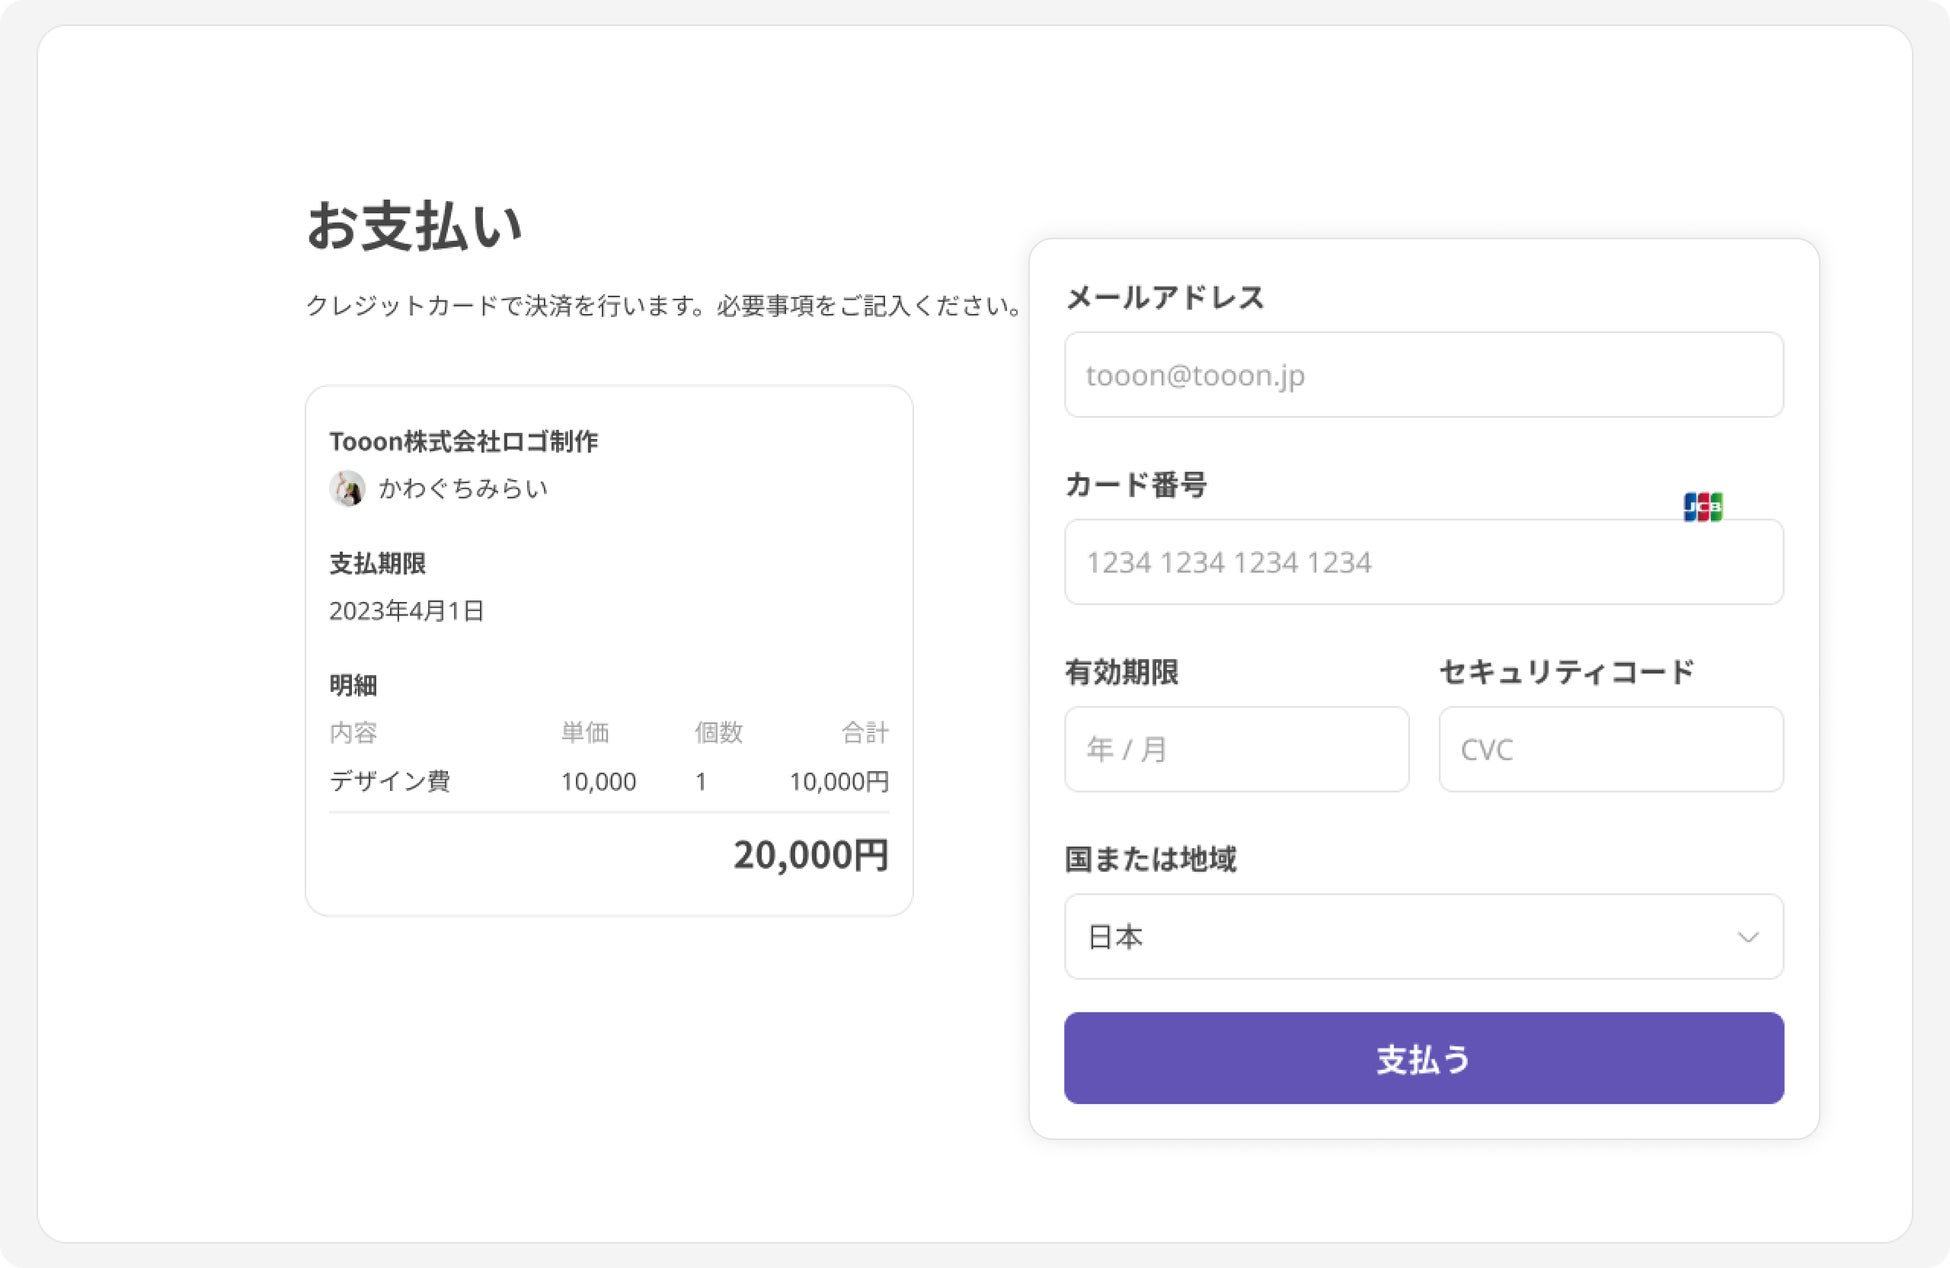1950x1268 pixels.
Task: Click the セキュリティコード label
Action: pos(1566,672)
